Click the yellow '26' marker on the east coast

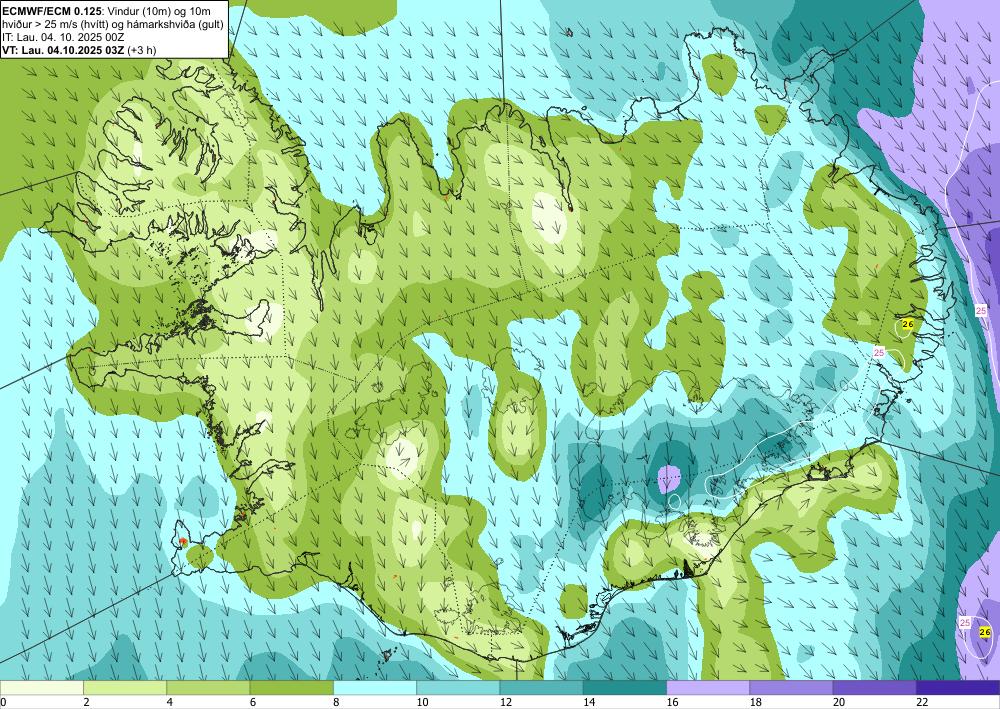(x=908, y=325)
